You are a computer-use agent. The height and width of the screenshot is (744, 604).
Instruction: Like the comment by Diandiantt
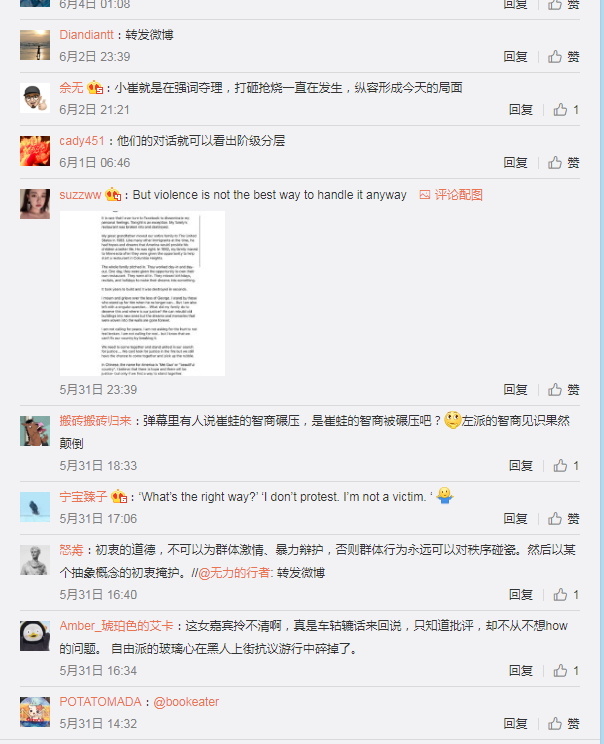coord(563,57)
